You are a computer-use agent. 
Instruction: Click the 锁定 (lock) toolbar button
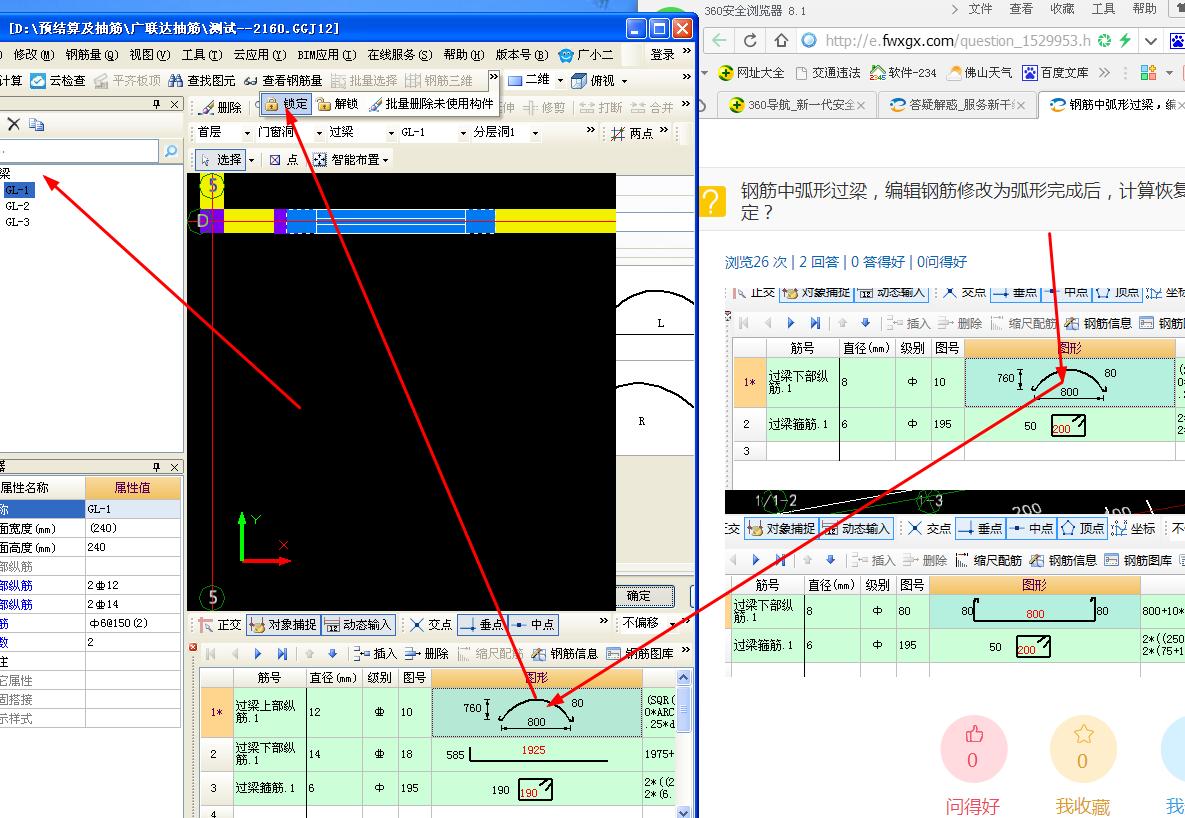tap(286, 104)
